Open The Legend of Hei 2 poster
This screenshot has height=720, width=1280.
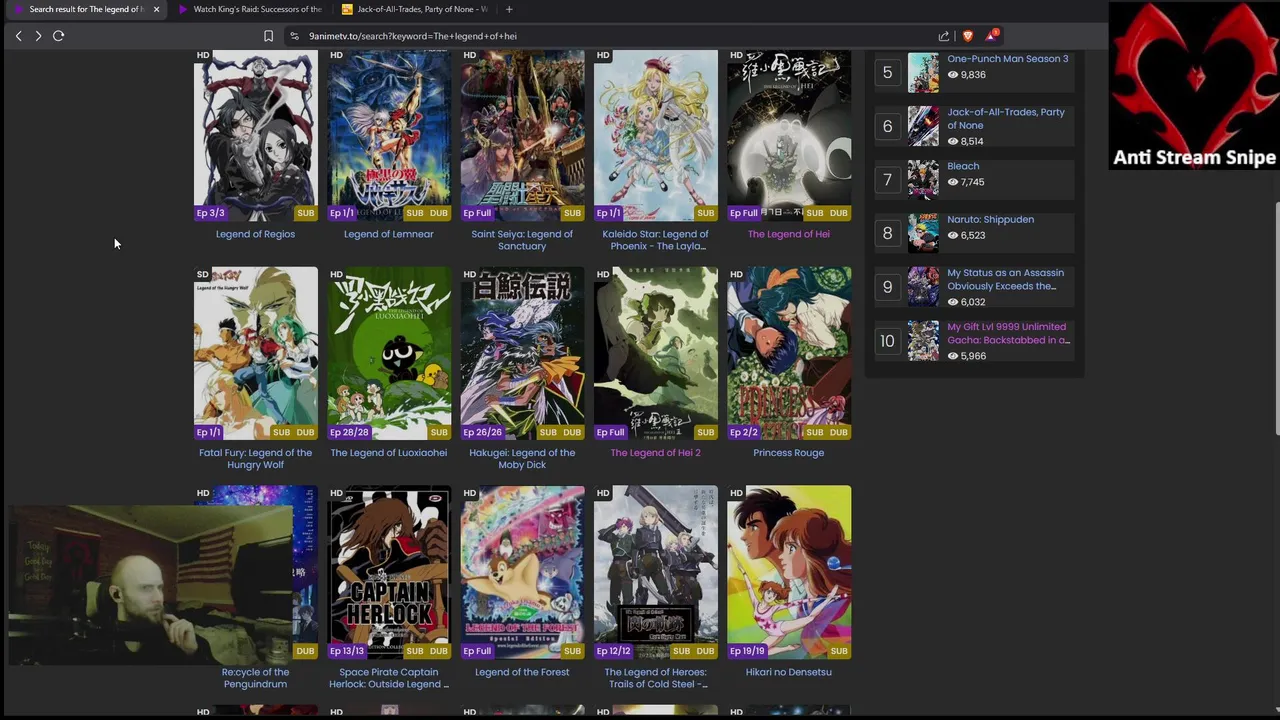click(656, 353)
